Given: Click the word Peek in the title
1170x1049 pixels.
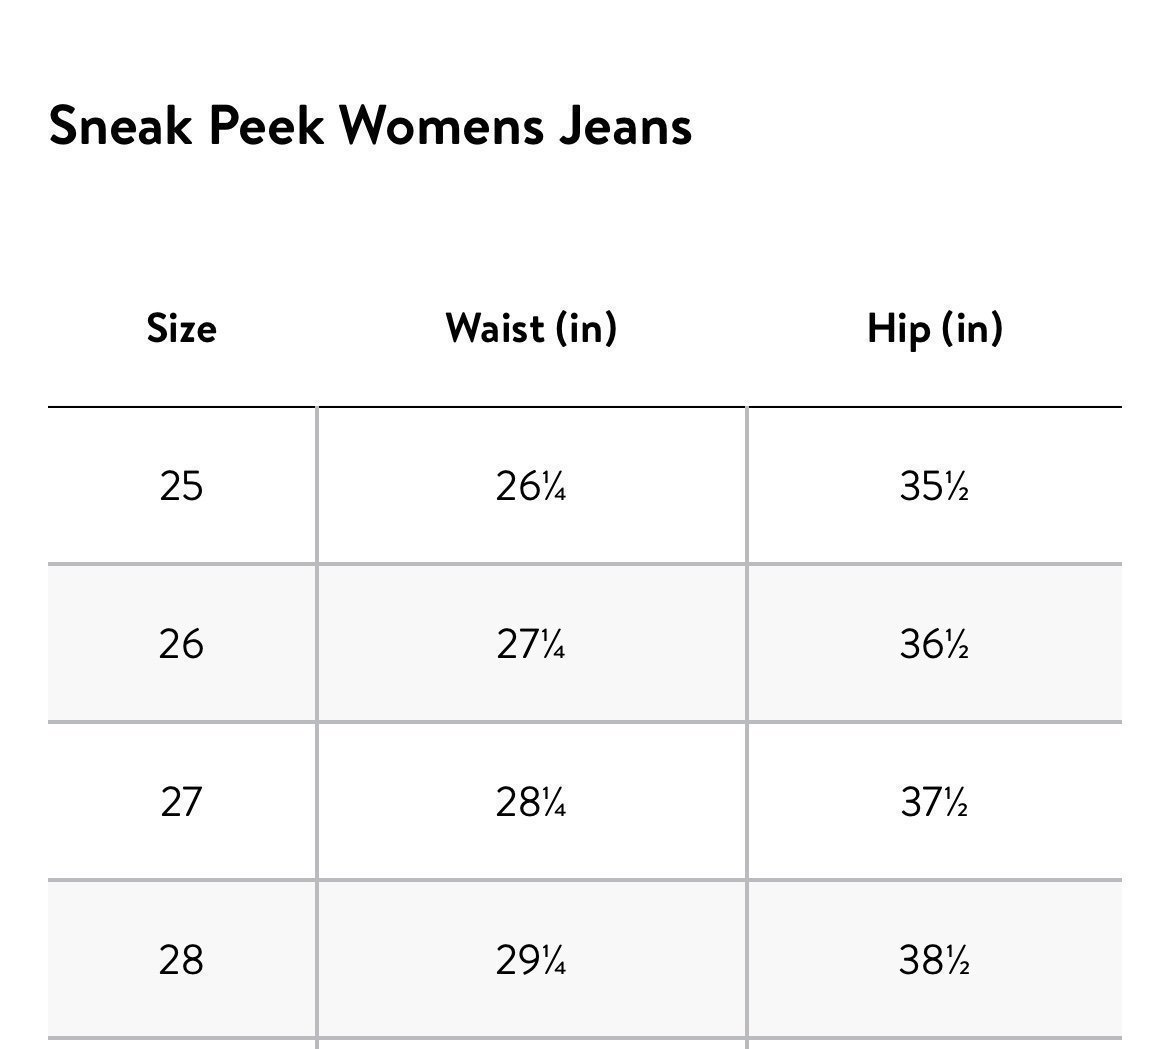Looking at the screenshot, I should click(x=266, y=125).
